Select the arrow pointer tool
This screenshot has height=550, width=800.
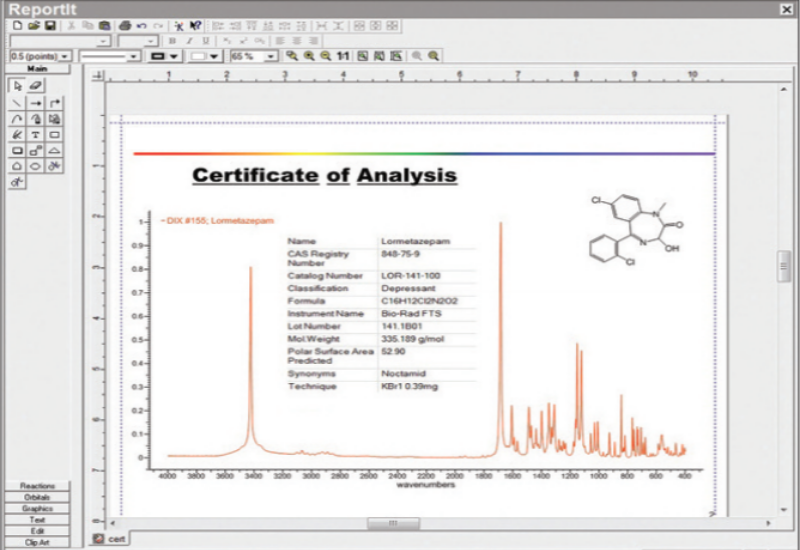17,87
